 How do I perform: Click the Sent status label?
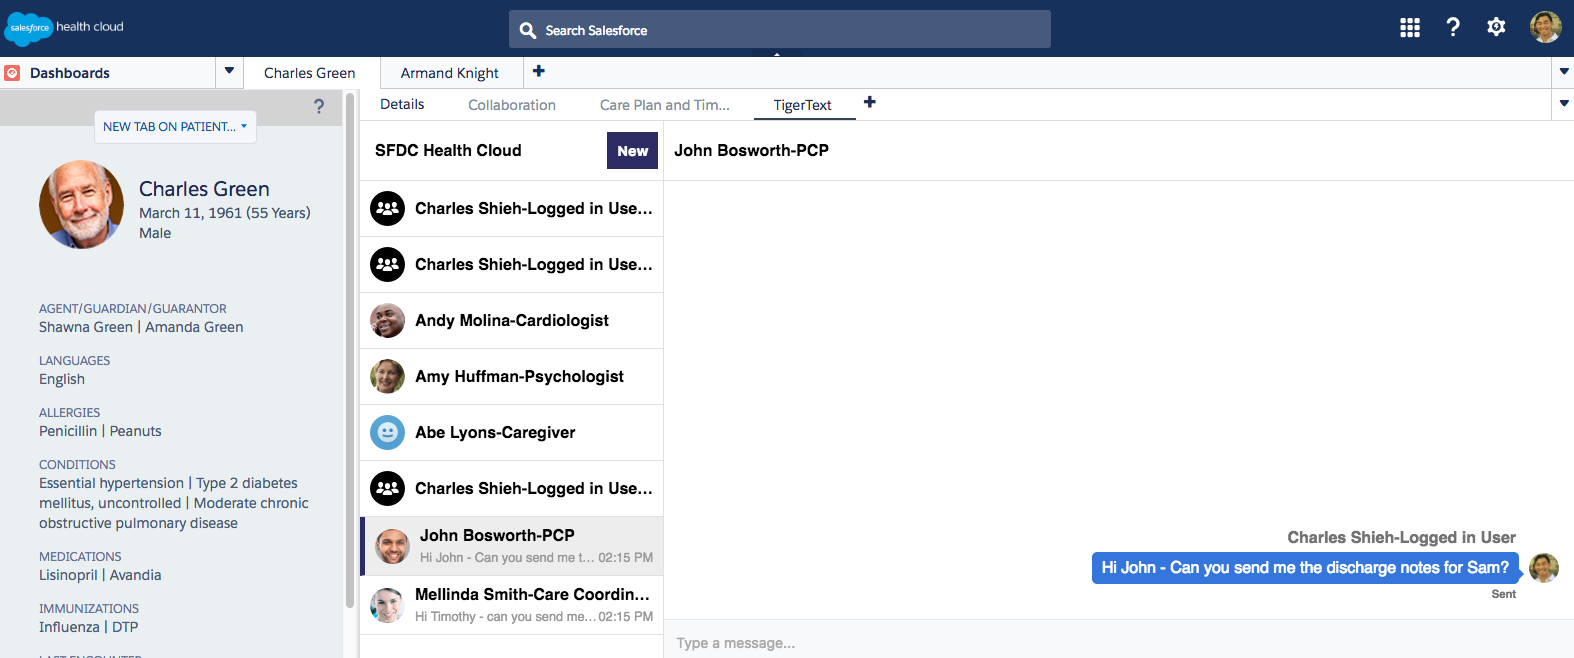(1503, 594)
